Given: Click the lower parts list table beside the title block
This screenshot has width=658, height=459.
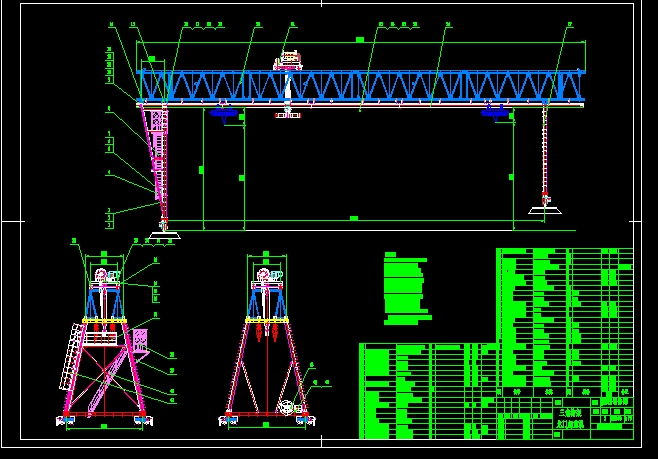Looking at the screenshot, I should coord(428,391).
